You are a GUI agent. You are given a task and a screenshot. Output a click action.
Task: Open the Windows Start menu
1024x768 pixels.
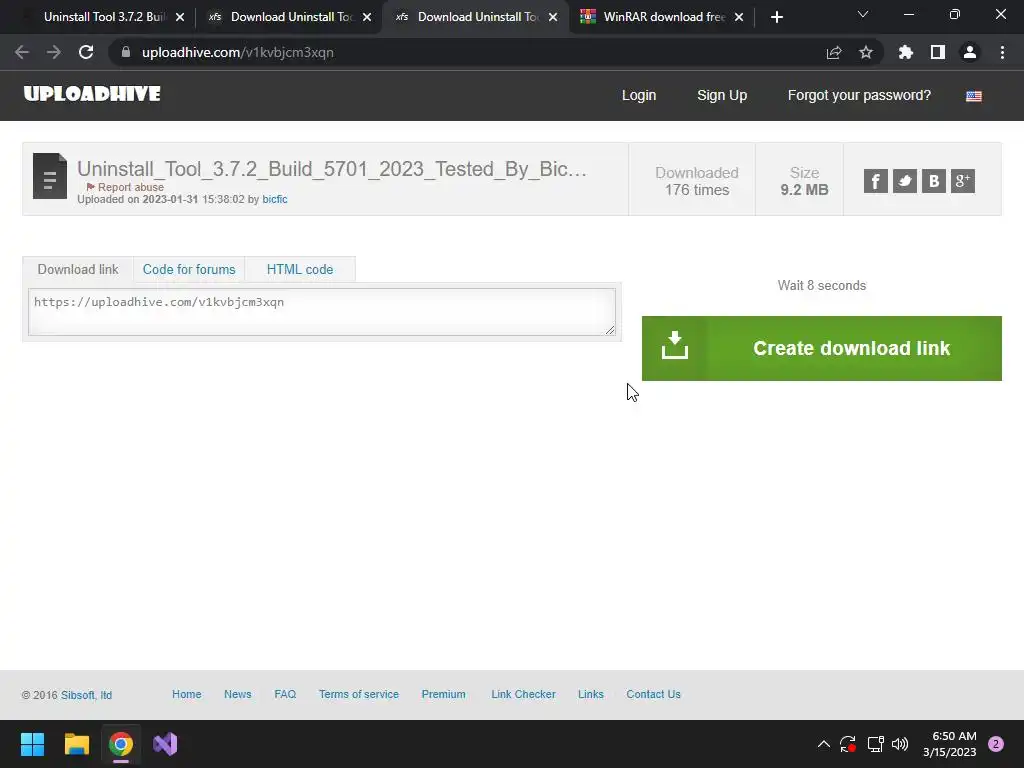tap(32, 744)
